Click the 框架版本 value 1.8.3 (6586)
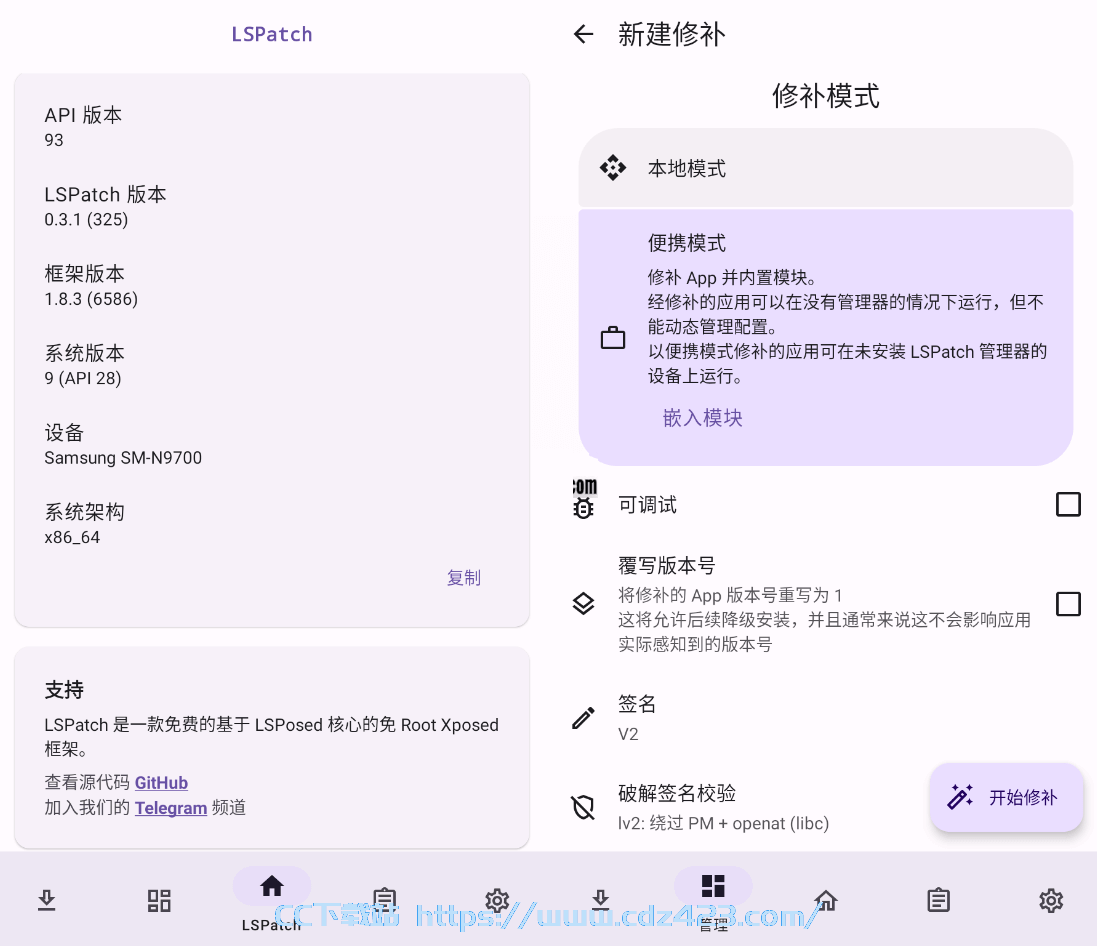The width and height of the screenshot is (1097, 946). tap(91, 299)
